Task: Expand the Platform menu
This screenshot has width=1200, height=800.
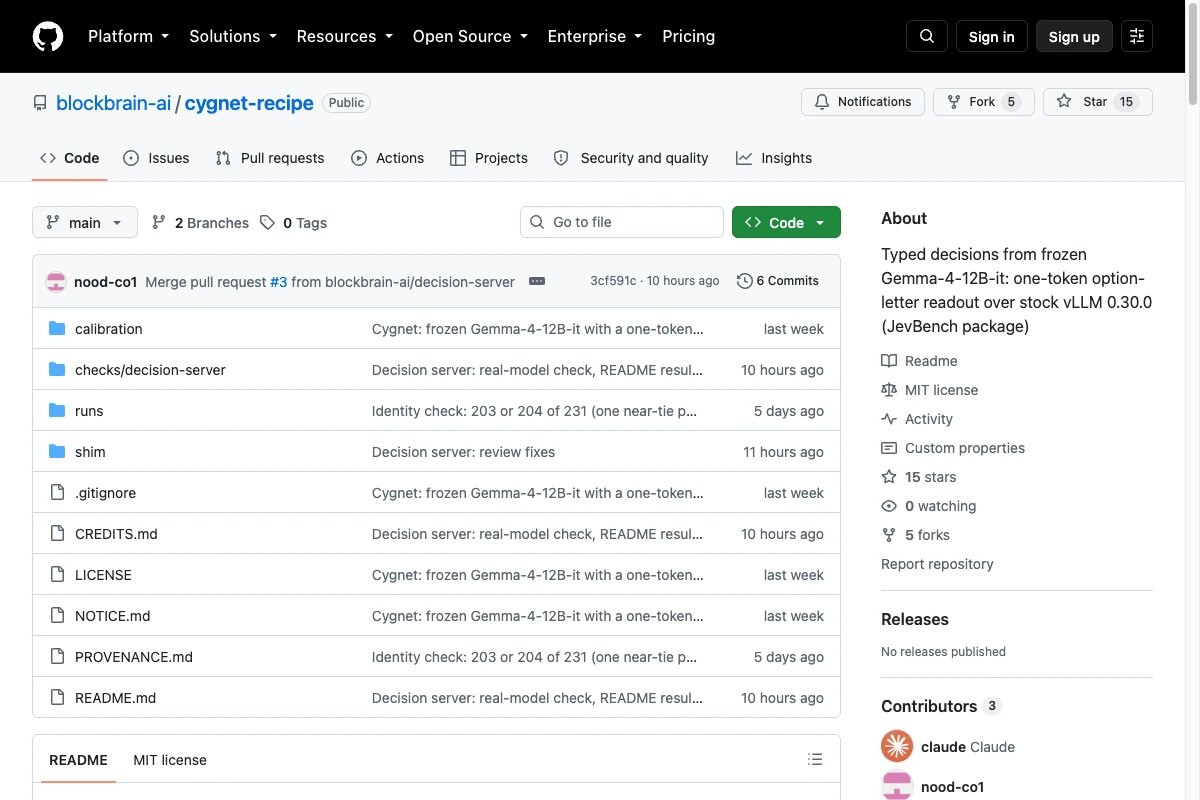Action: point(128,36)
